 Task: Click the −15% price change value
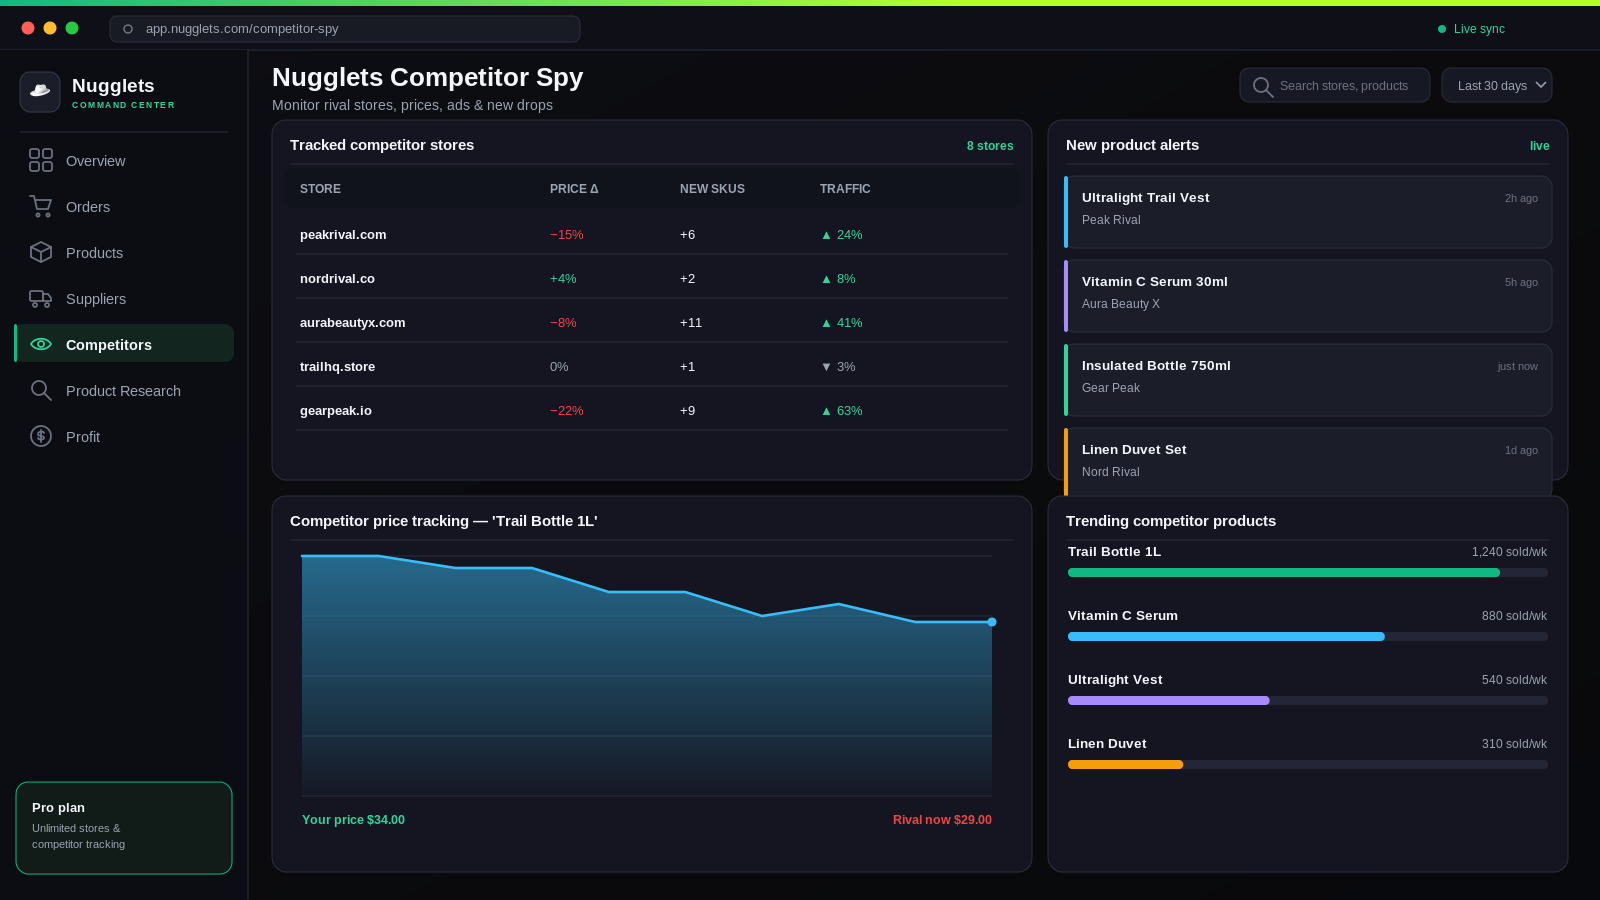point(567,235)
